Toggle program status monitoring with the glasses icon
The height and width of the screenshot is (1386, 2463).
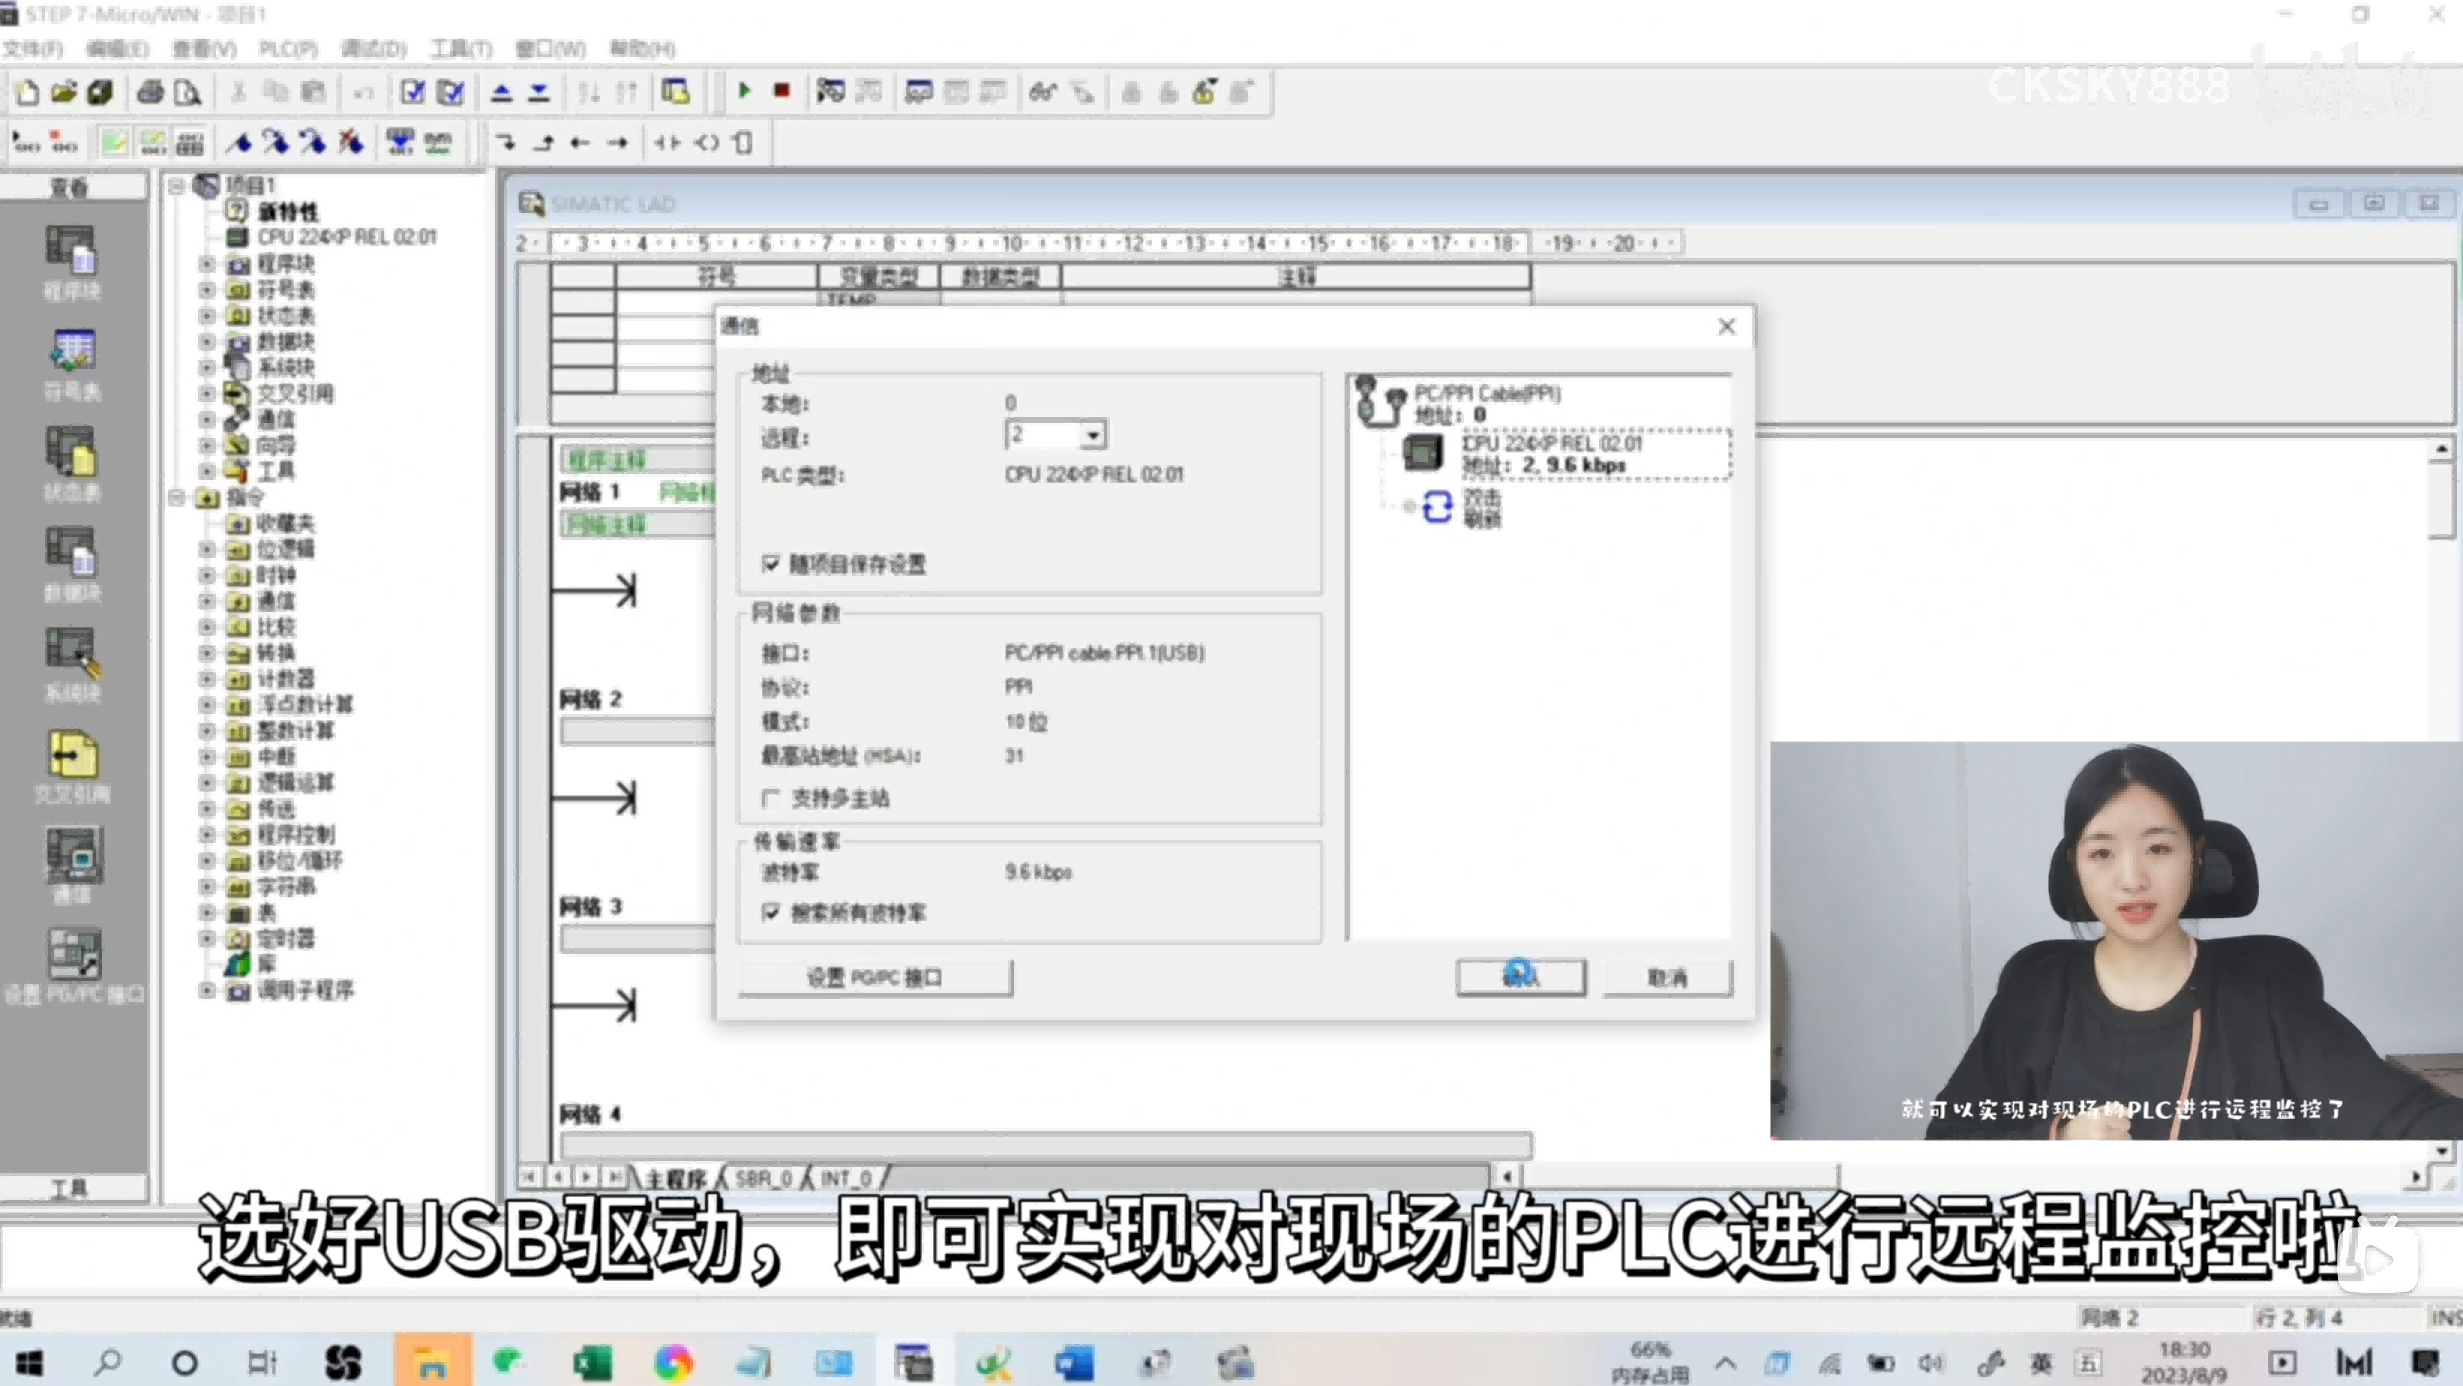[x=1043, y=93]
